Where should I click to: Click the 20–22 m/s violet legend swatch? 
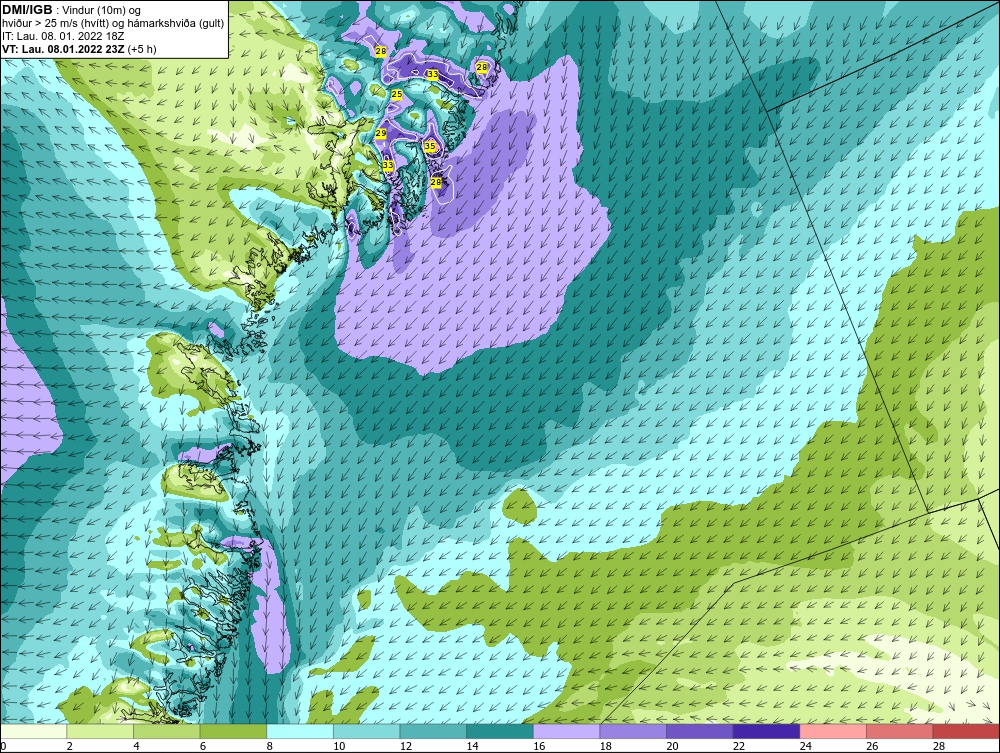coord(700,731)
